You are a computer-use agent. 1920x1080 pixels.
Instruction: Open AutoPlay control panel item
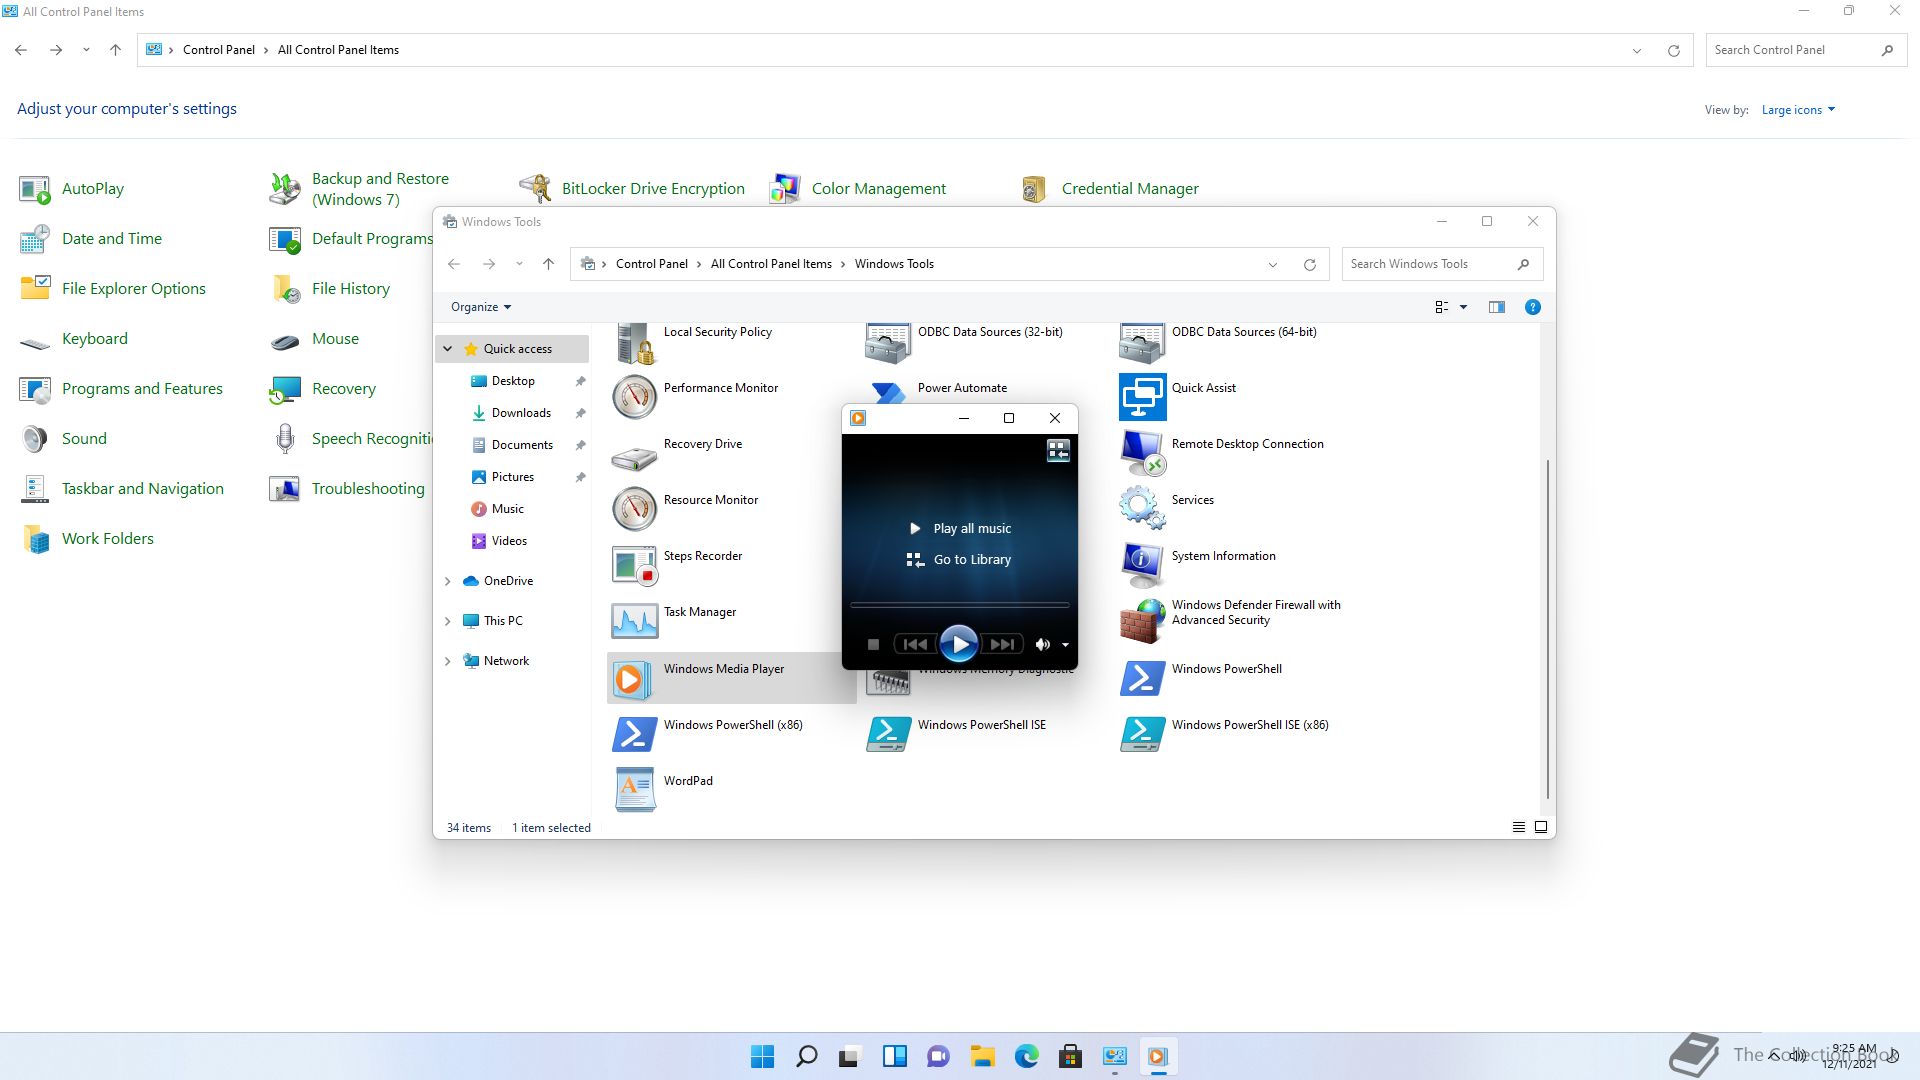72,189
